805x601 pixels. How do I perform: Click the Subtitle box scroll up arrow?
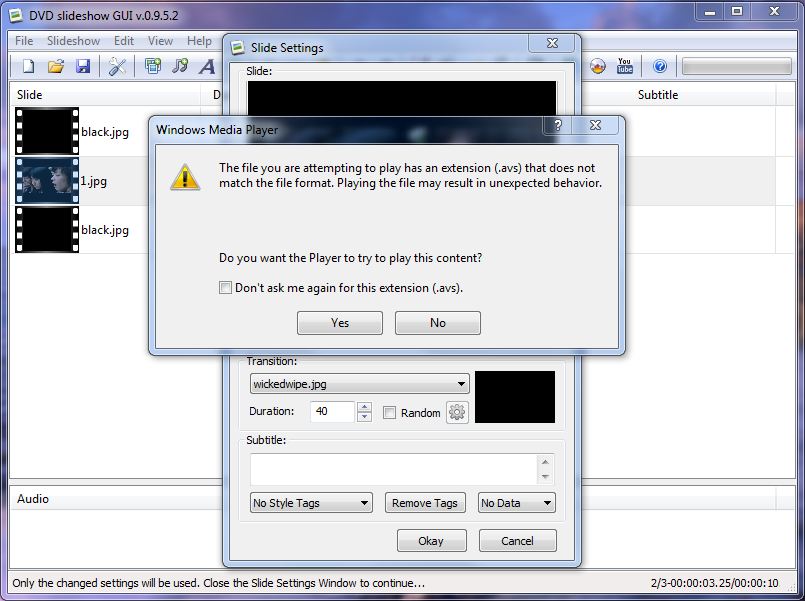[545, 462]
